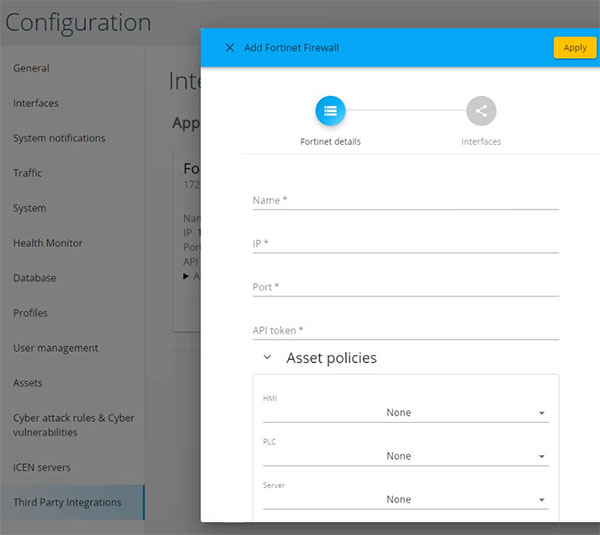Click the API token field
This screenshot has width=600, height=535.
405,330
